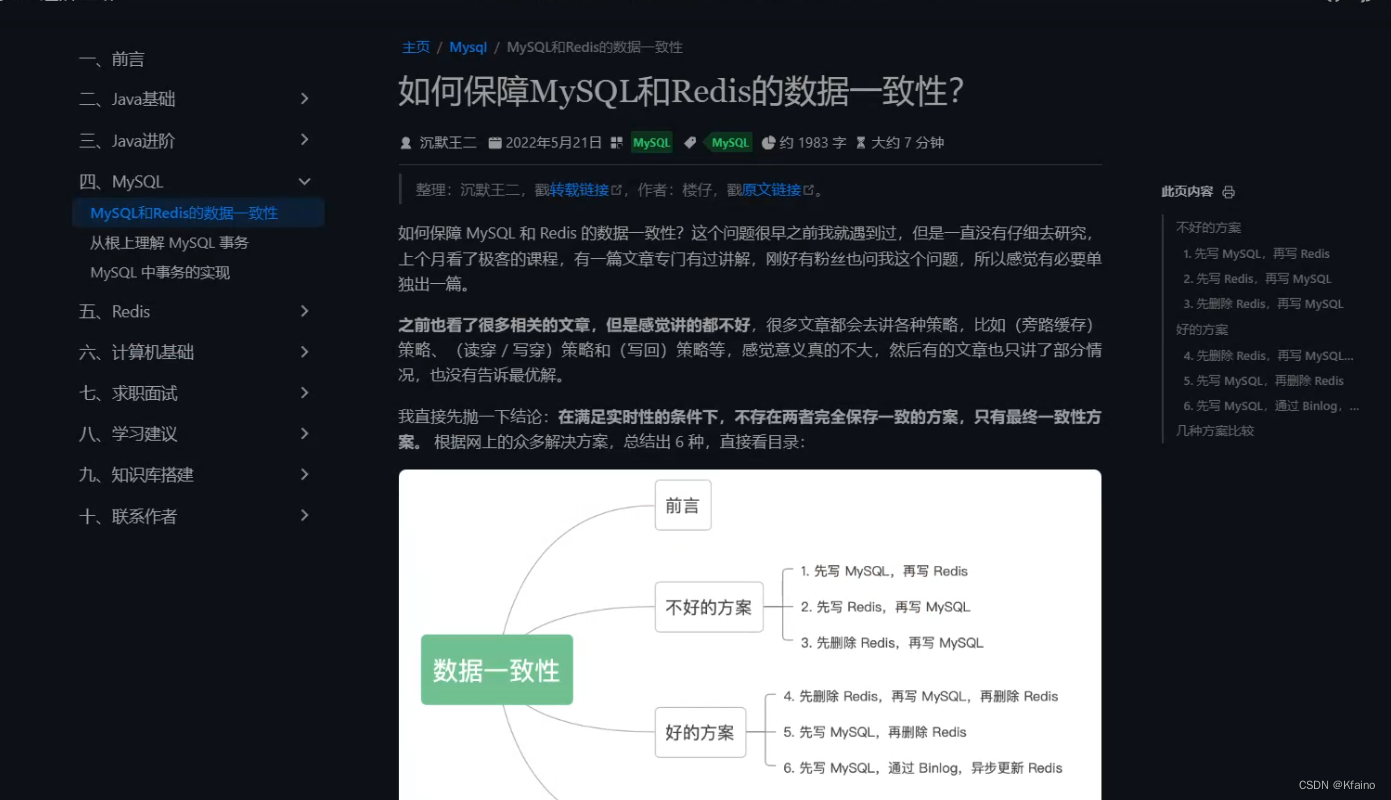Click the calendar icon before 2022年5月21日
Viewport: 1391px width, 800px height.
point(494,143)
